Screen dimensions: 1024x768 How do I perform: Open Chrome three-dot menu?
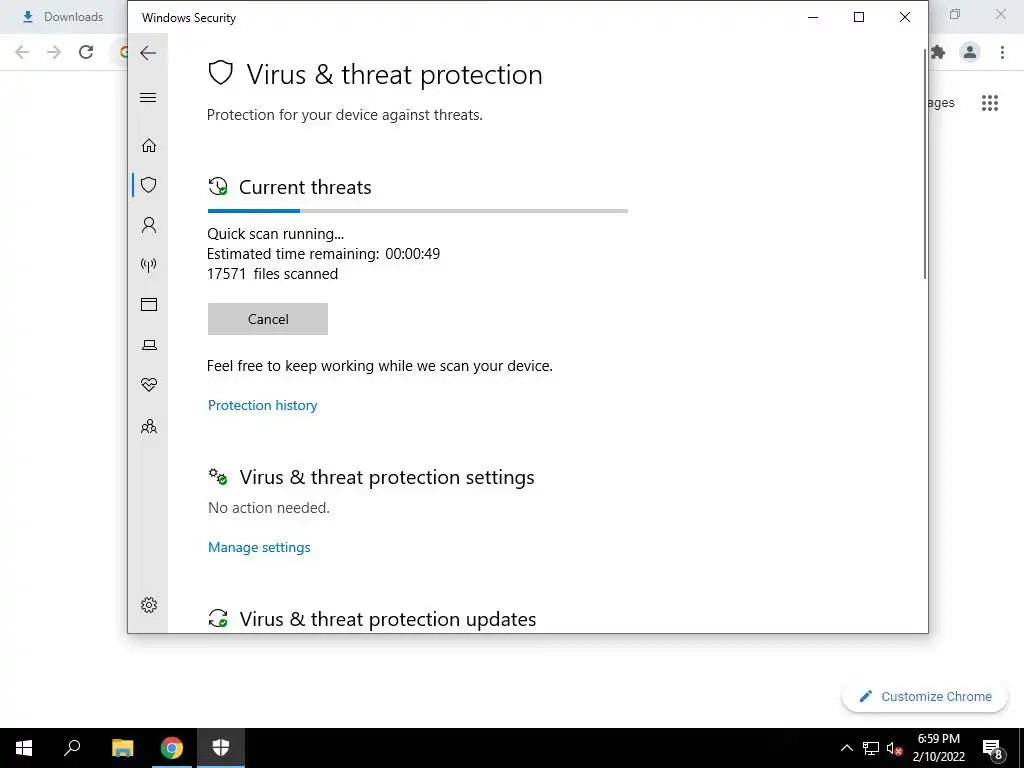(1002, 52)
